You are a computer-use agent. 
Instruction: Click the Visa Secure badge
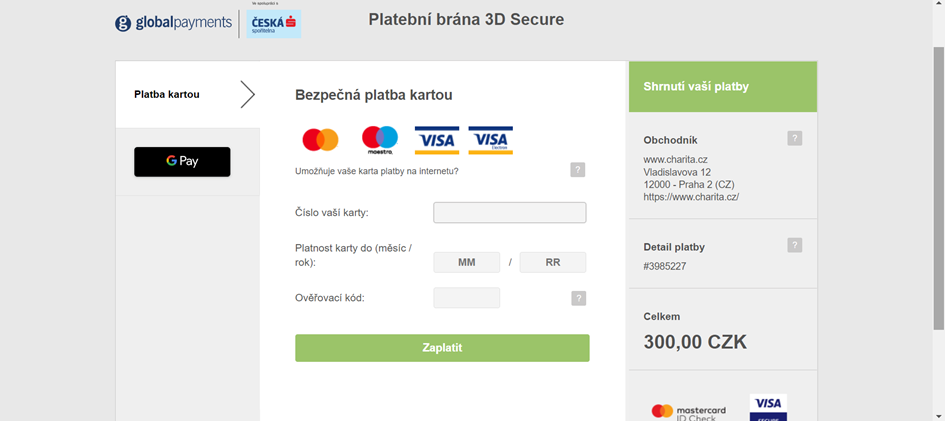[x=768, y=407]
